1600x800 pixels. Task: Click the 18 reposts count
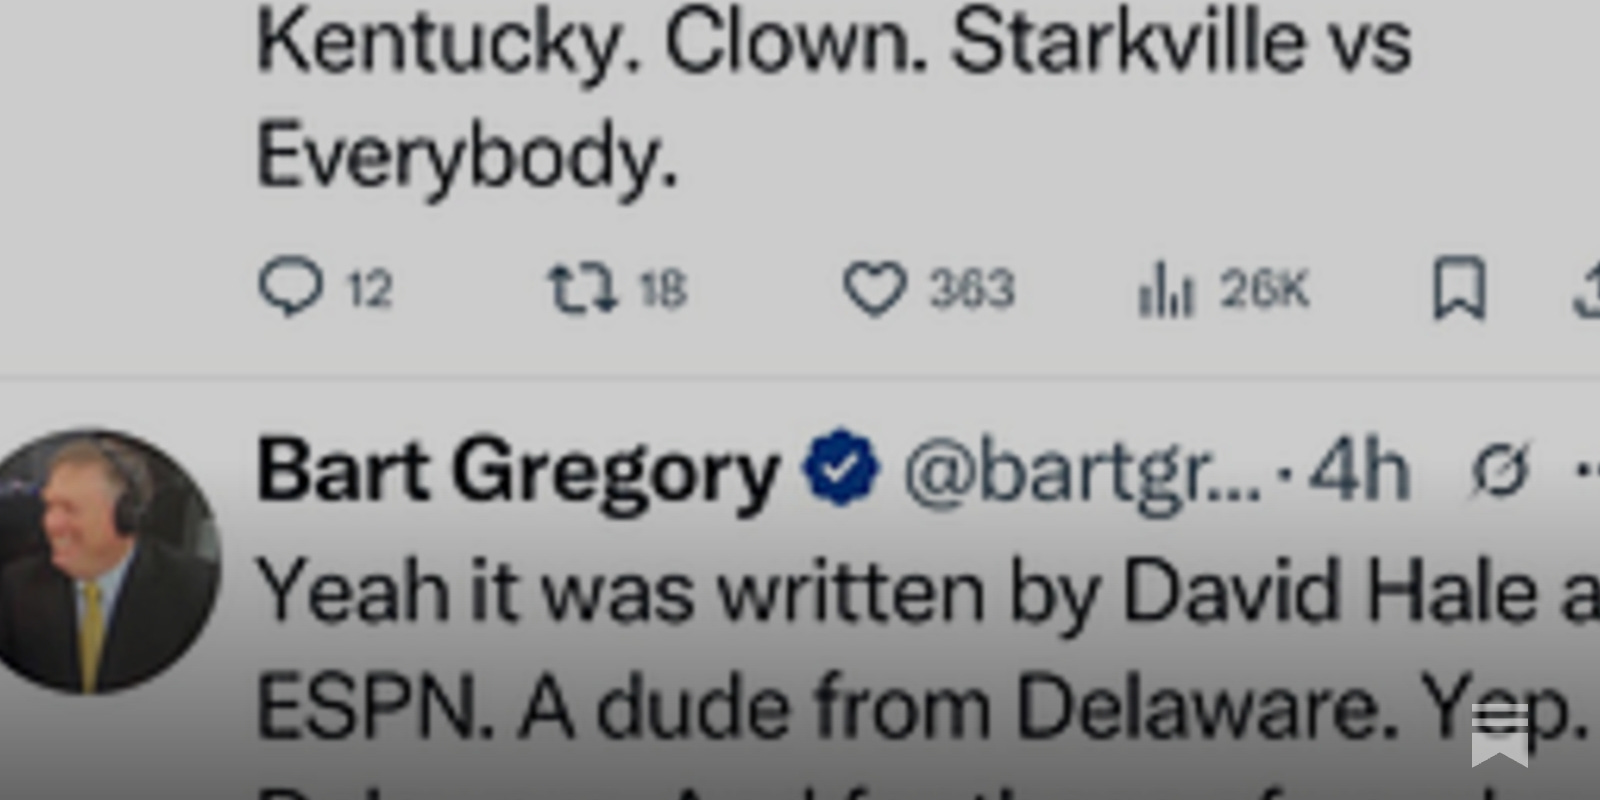coord(663,290)
